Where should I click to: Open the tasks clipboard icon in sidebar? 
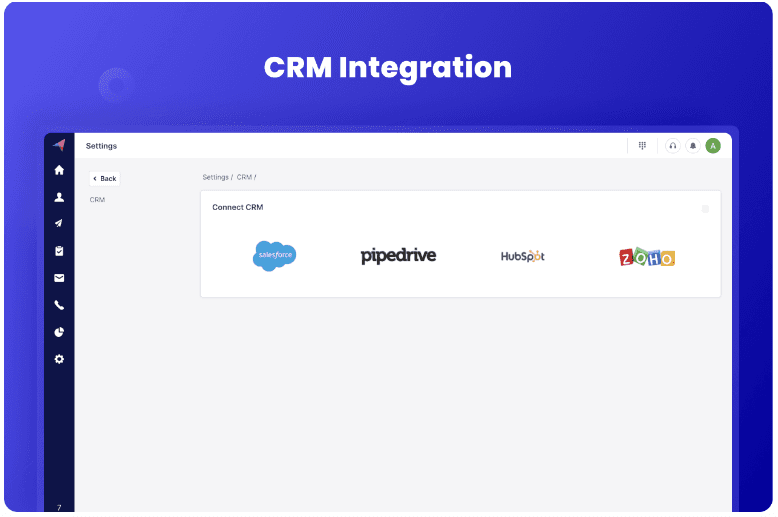(59, 251)
